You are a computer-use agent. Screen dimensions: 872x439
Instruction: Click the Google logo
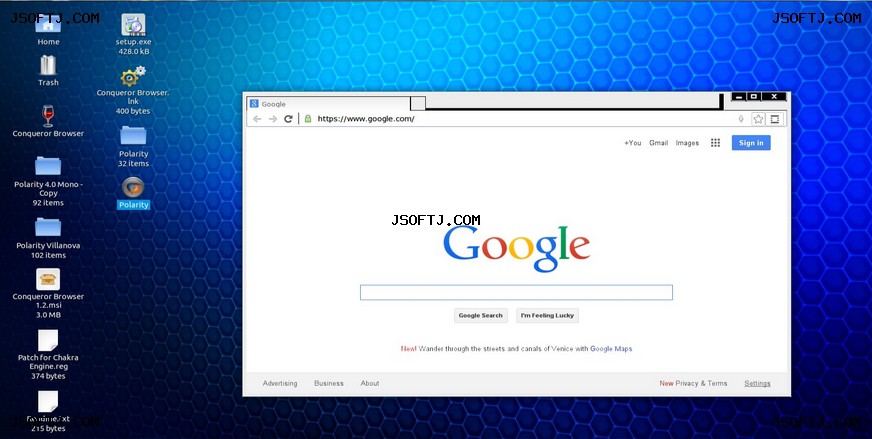coord(516,249)
